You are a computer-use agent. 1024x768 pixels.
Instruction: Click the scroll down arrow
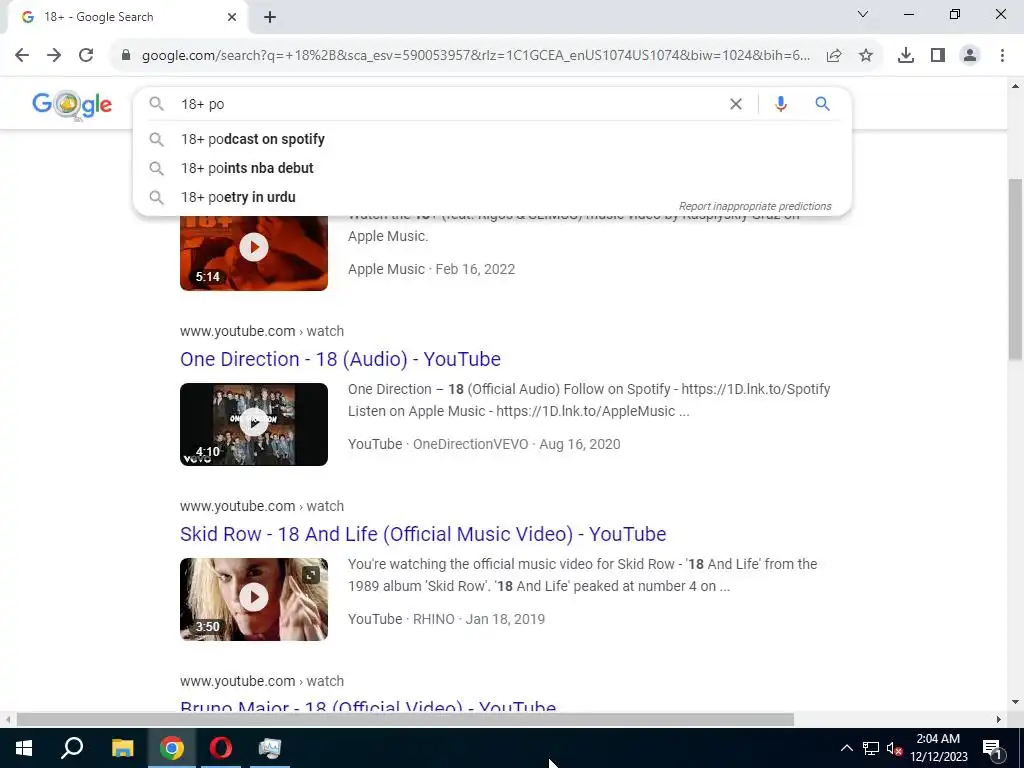1015,702
